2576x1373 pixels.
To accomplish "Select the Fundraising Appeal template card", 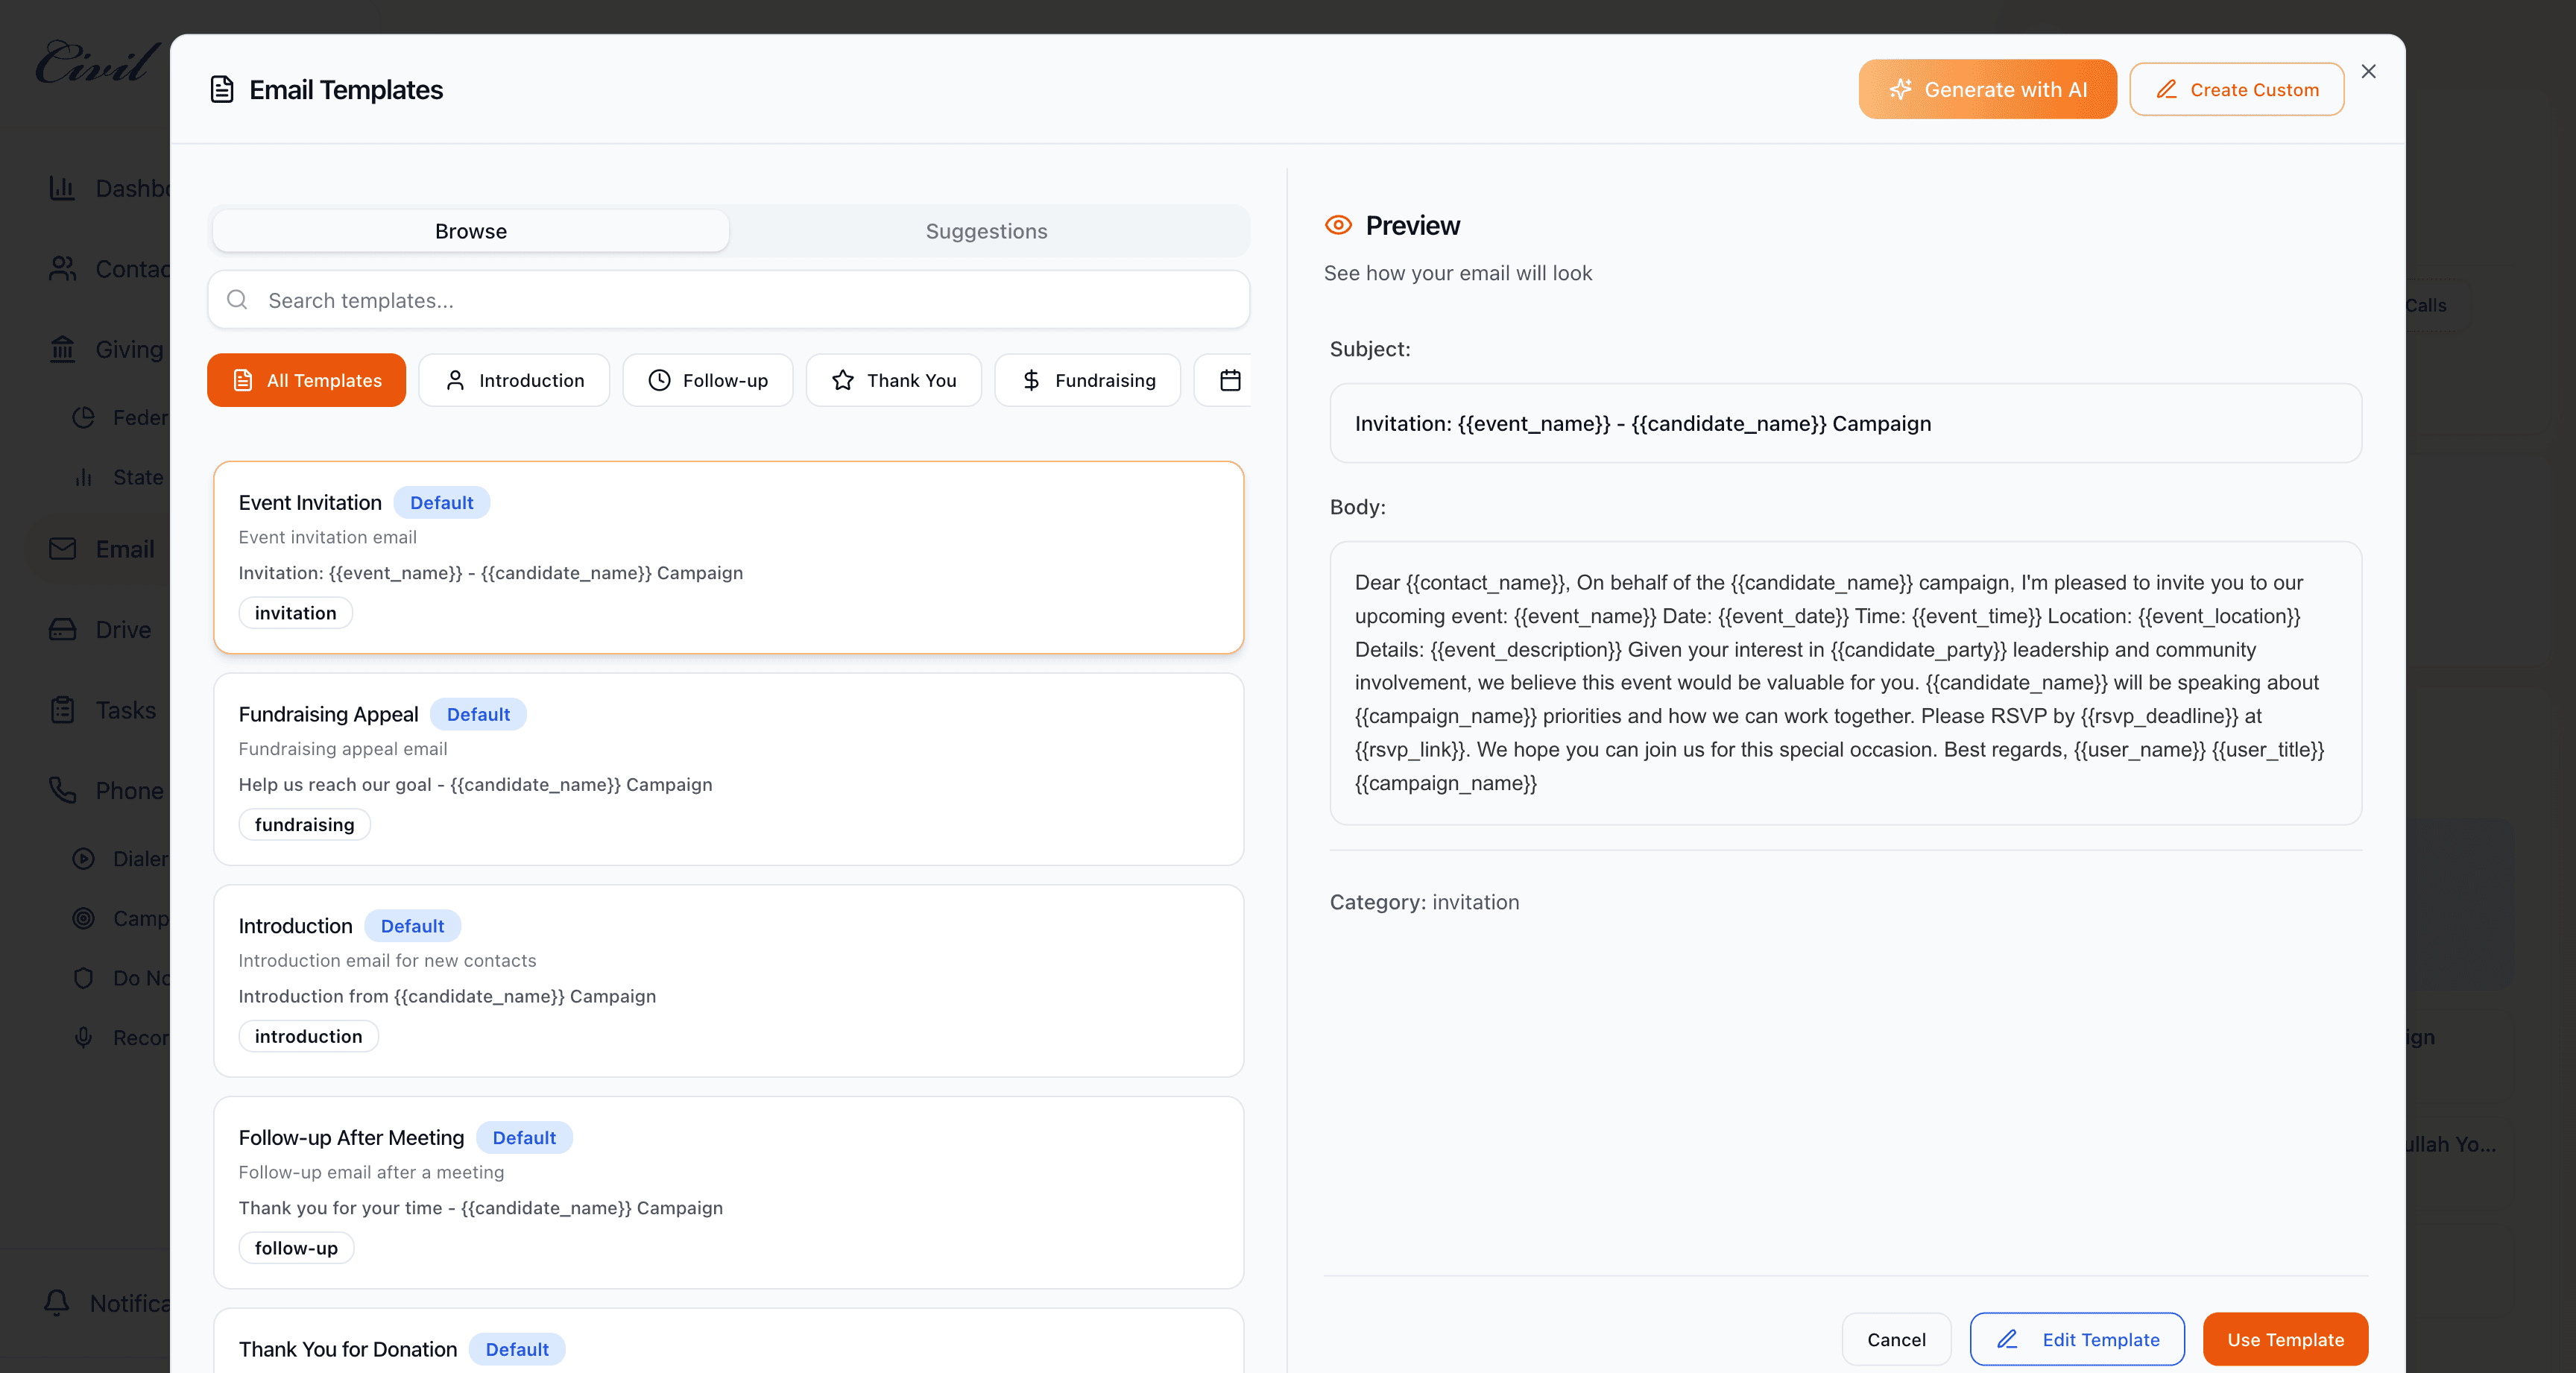I will coord(728,768).
